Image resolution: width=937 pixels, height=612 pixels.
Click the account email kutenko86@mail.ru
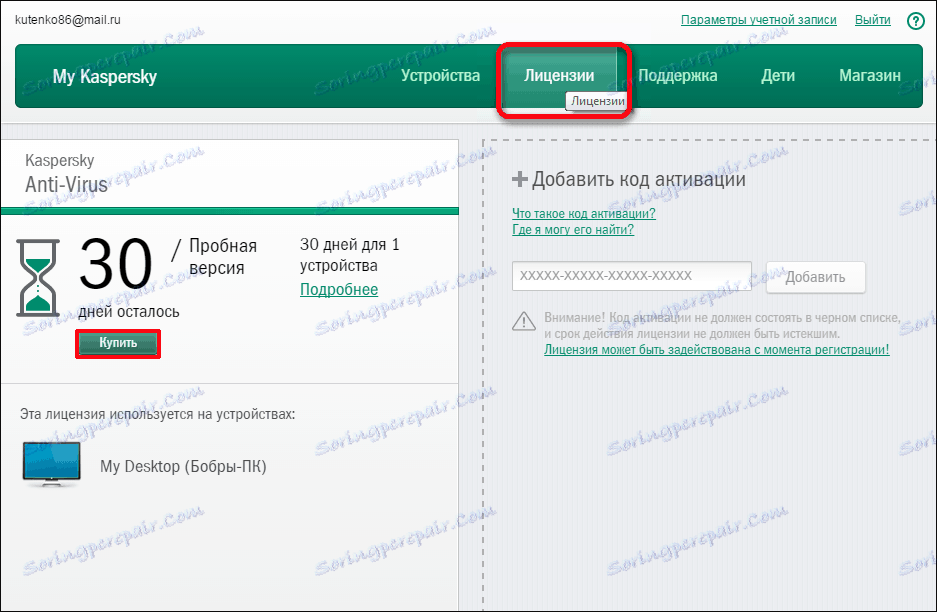click(68, 20)
